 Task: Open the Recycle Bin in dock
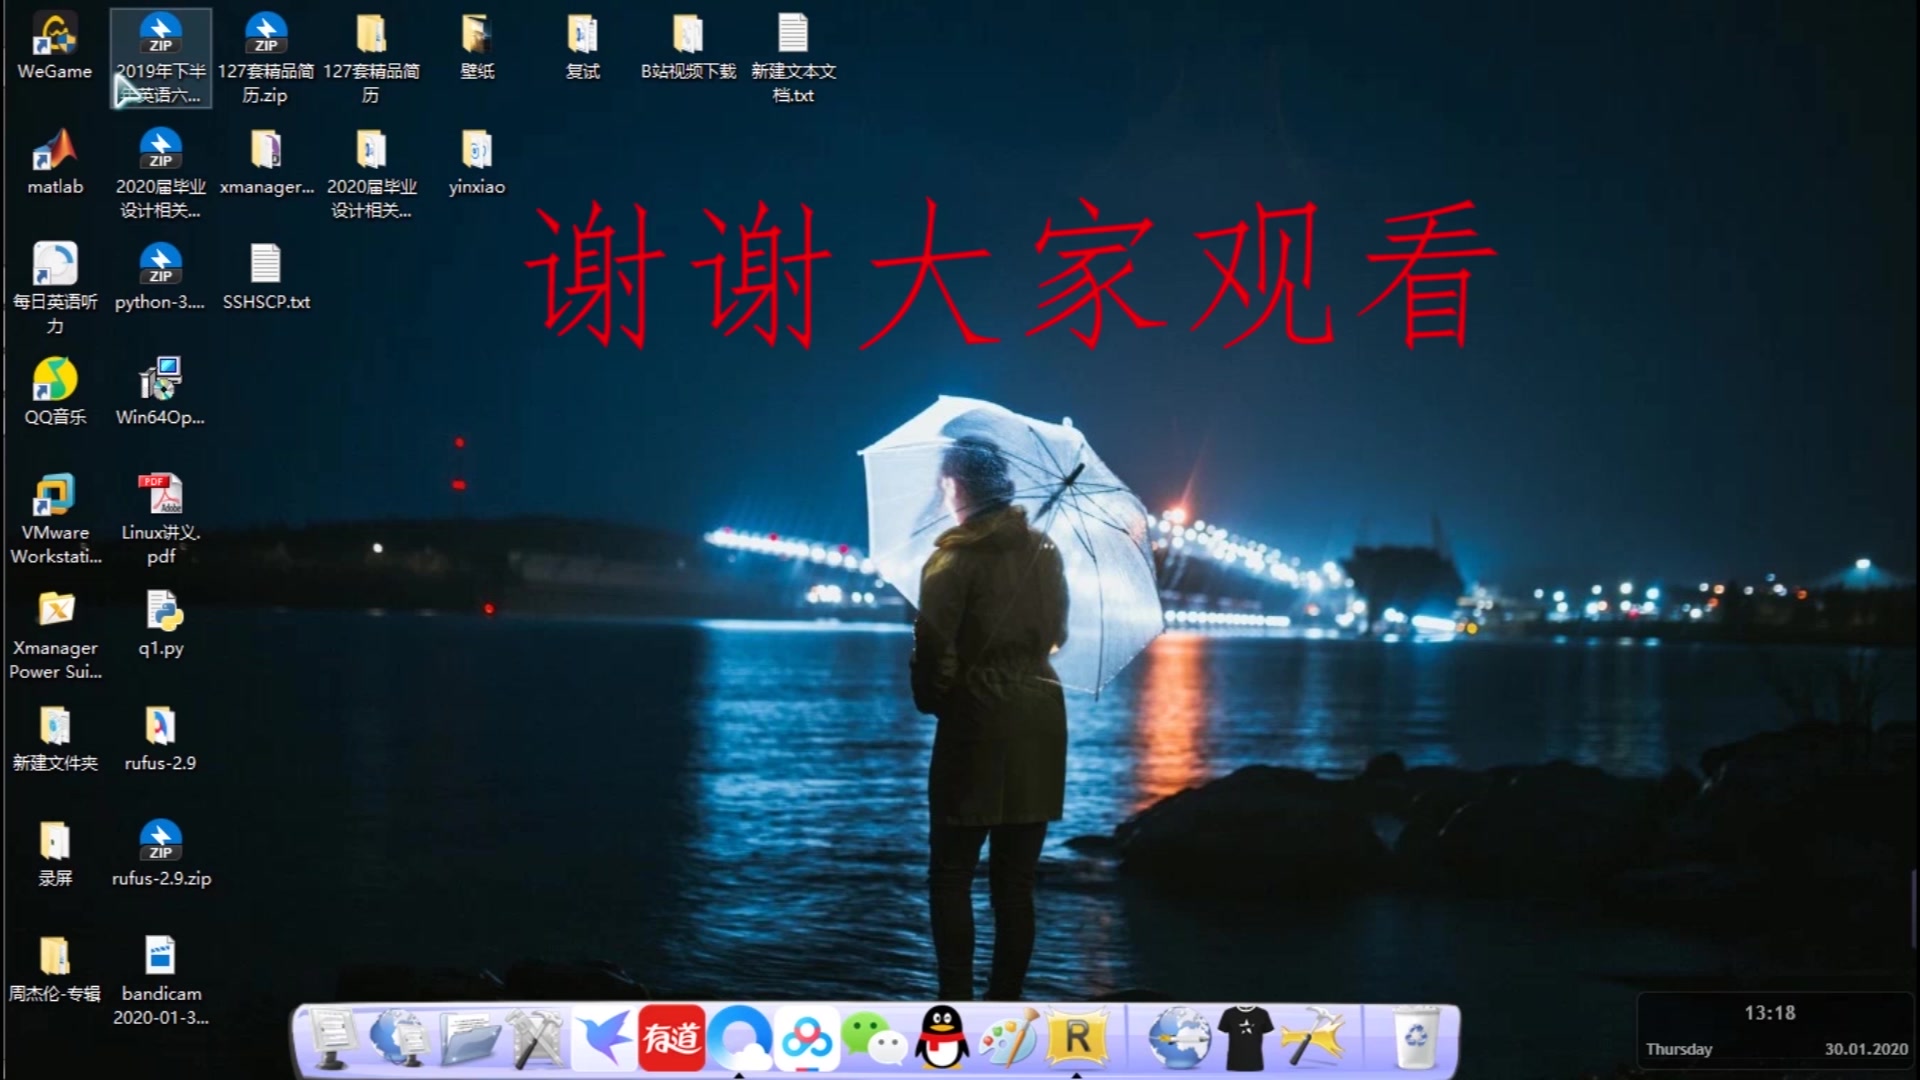pos(1416,1038)
